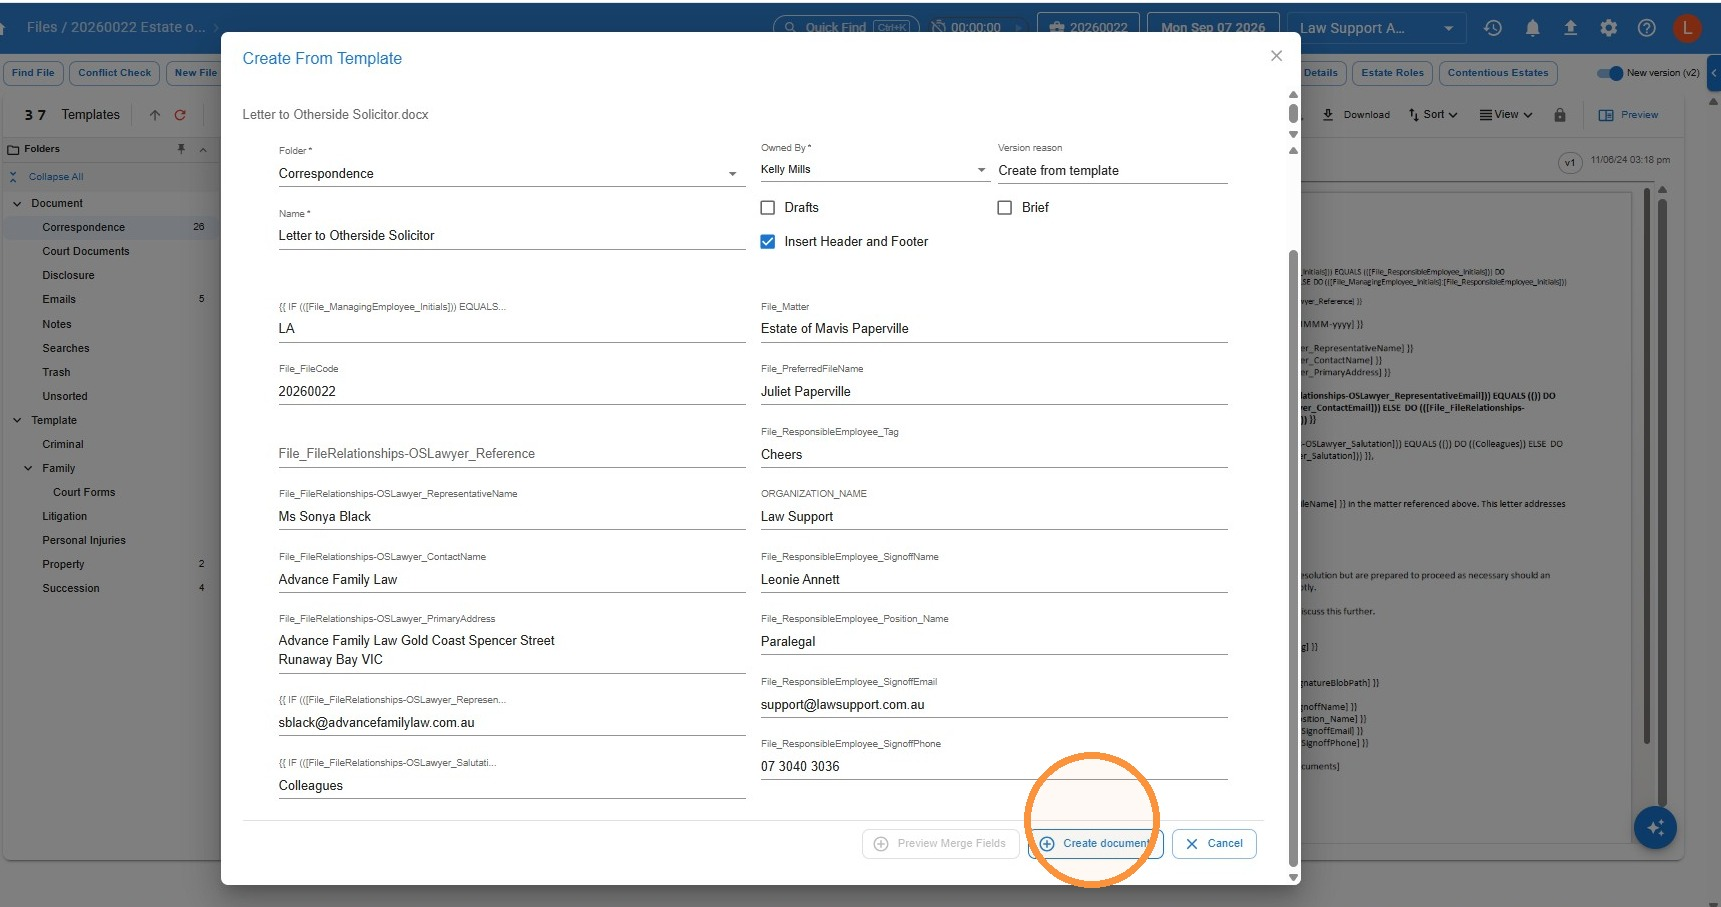Collapse the Family folder node
This screenshot has height=907, width=1721.
[x=28, y=468]
